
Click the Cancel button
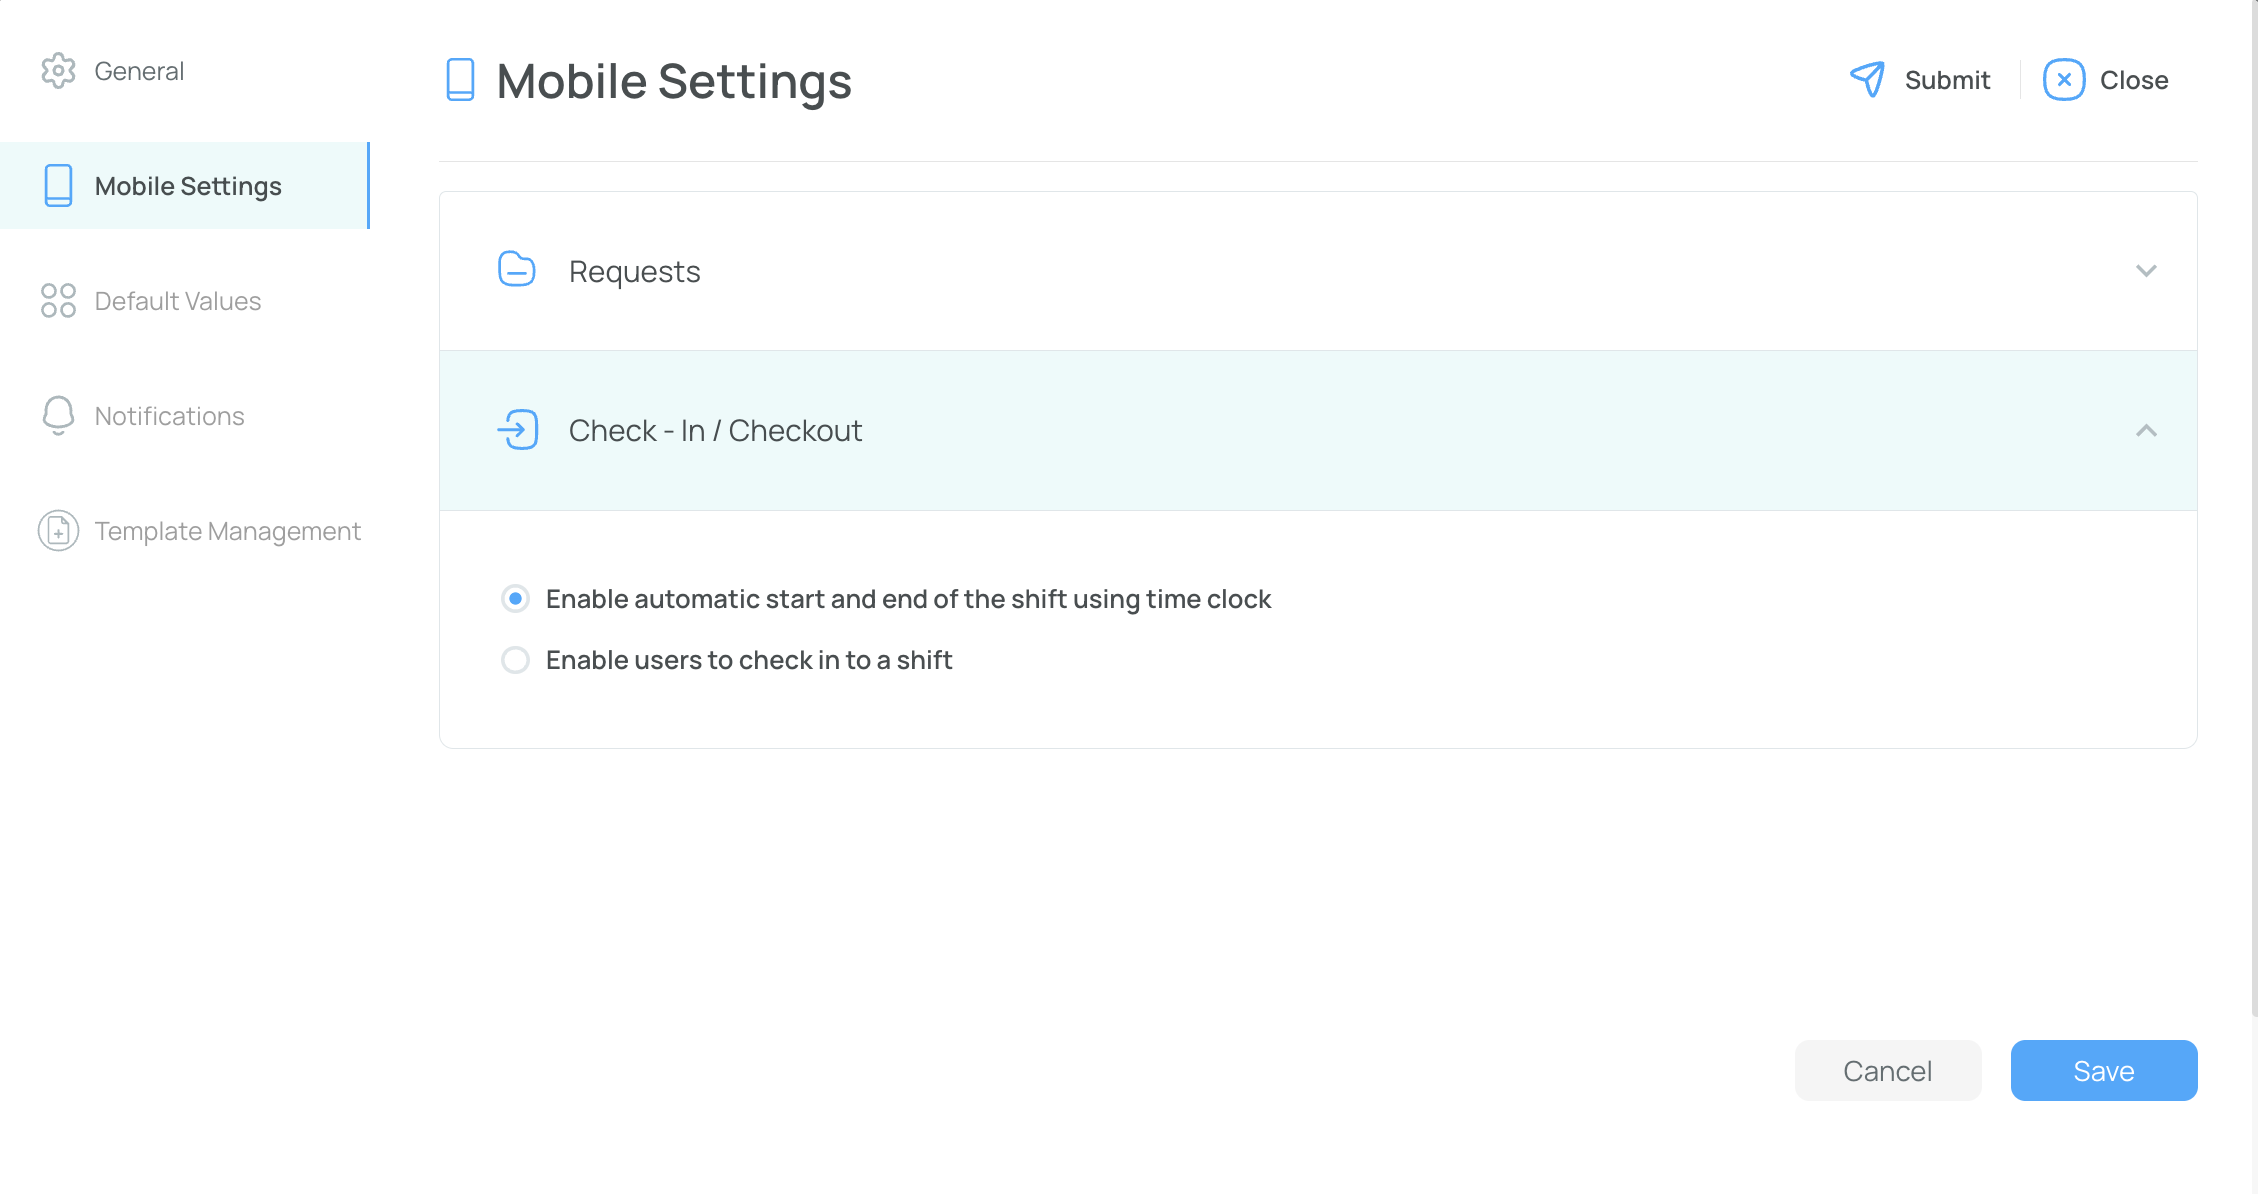coord(1888,1071)
